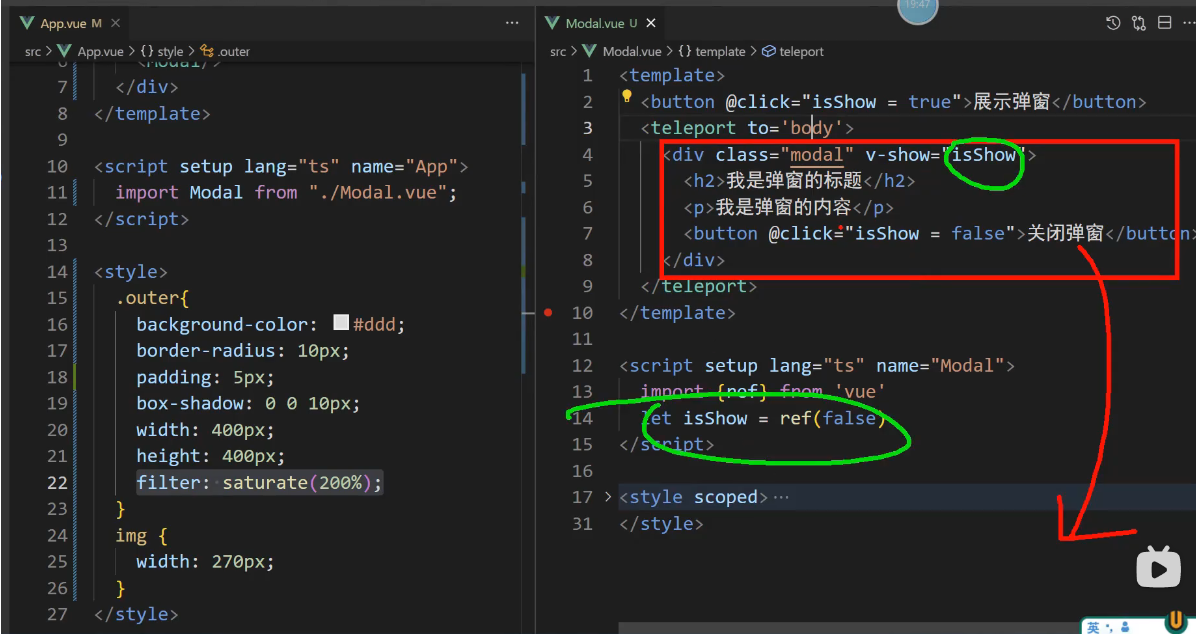Open App.vue breadcrumb dropdown
The image size is (1196, 635).
coord(91,51)
